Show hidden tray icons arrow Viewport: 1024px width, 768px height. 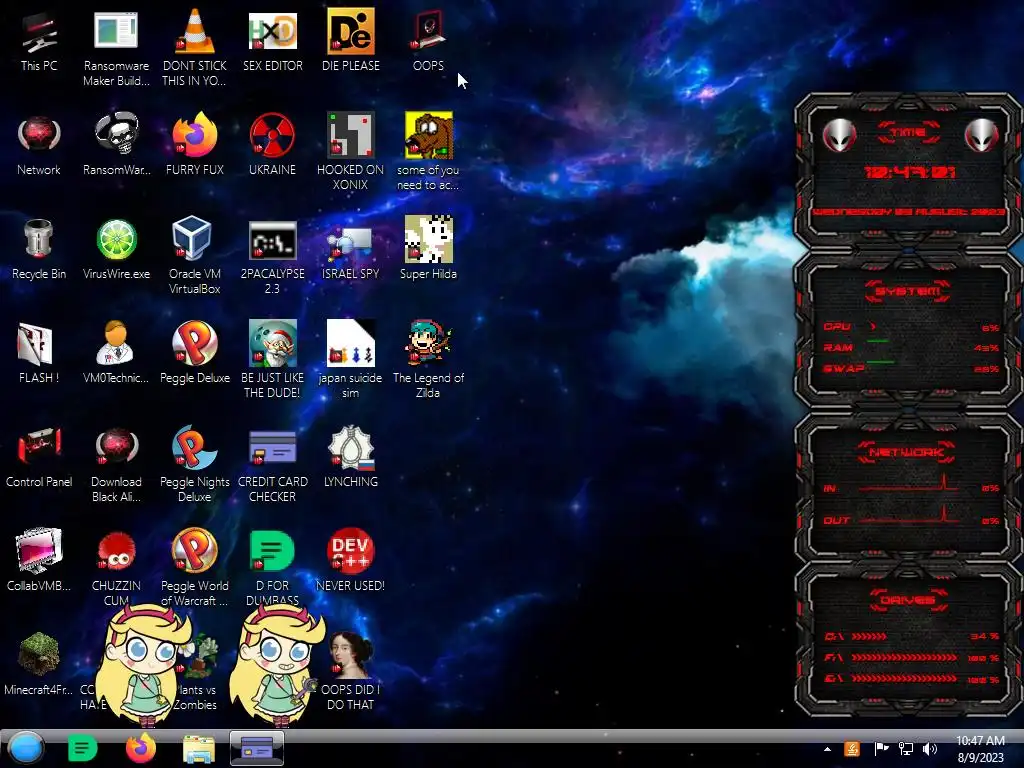click(x=827, y=749)
